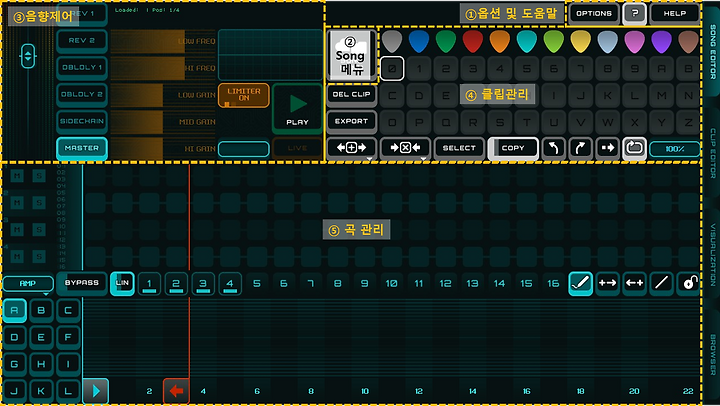The image size is (720, 406).
Task: Open the AMP parameter dropdown
Action: pyautogui.click(x=28, y=283)
